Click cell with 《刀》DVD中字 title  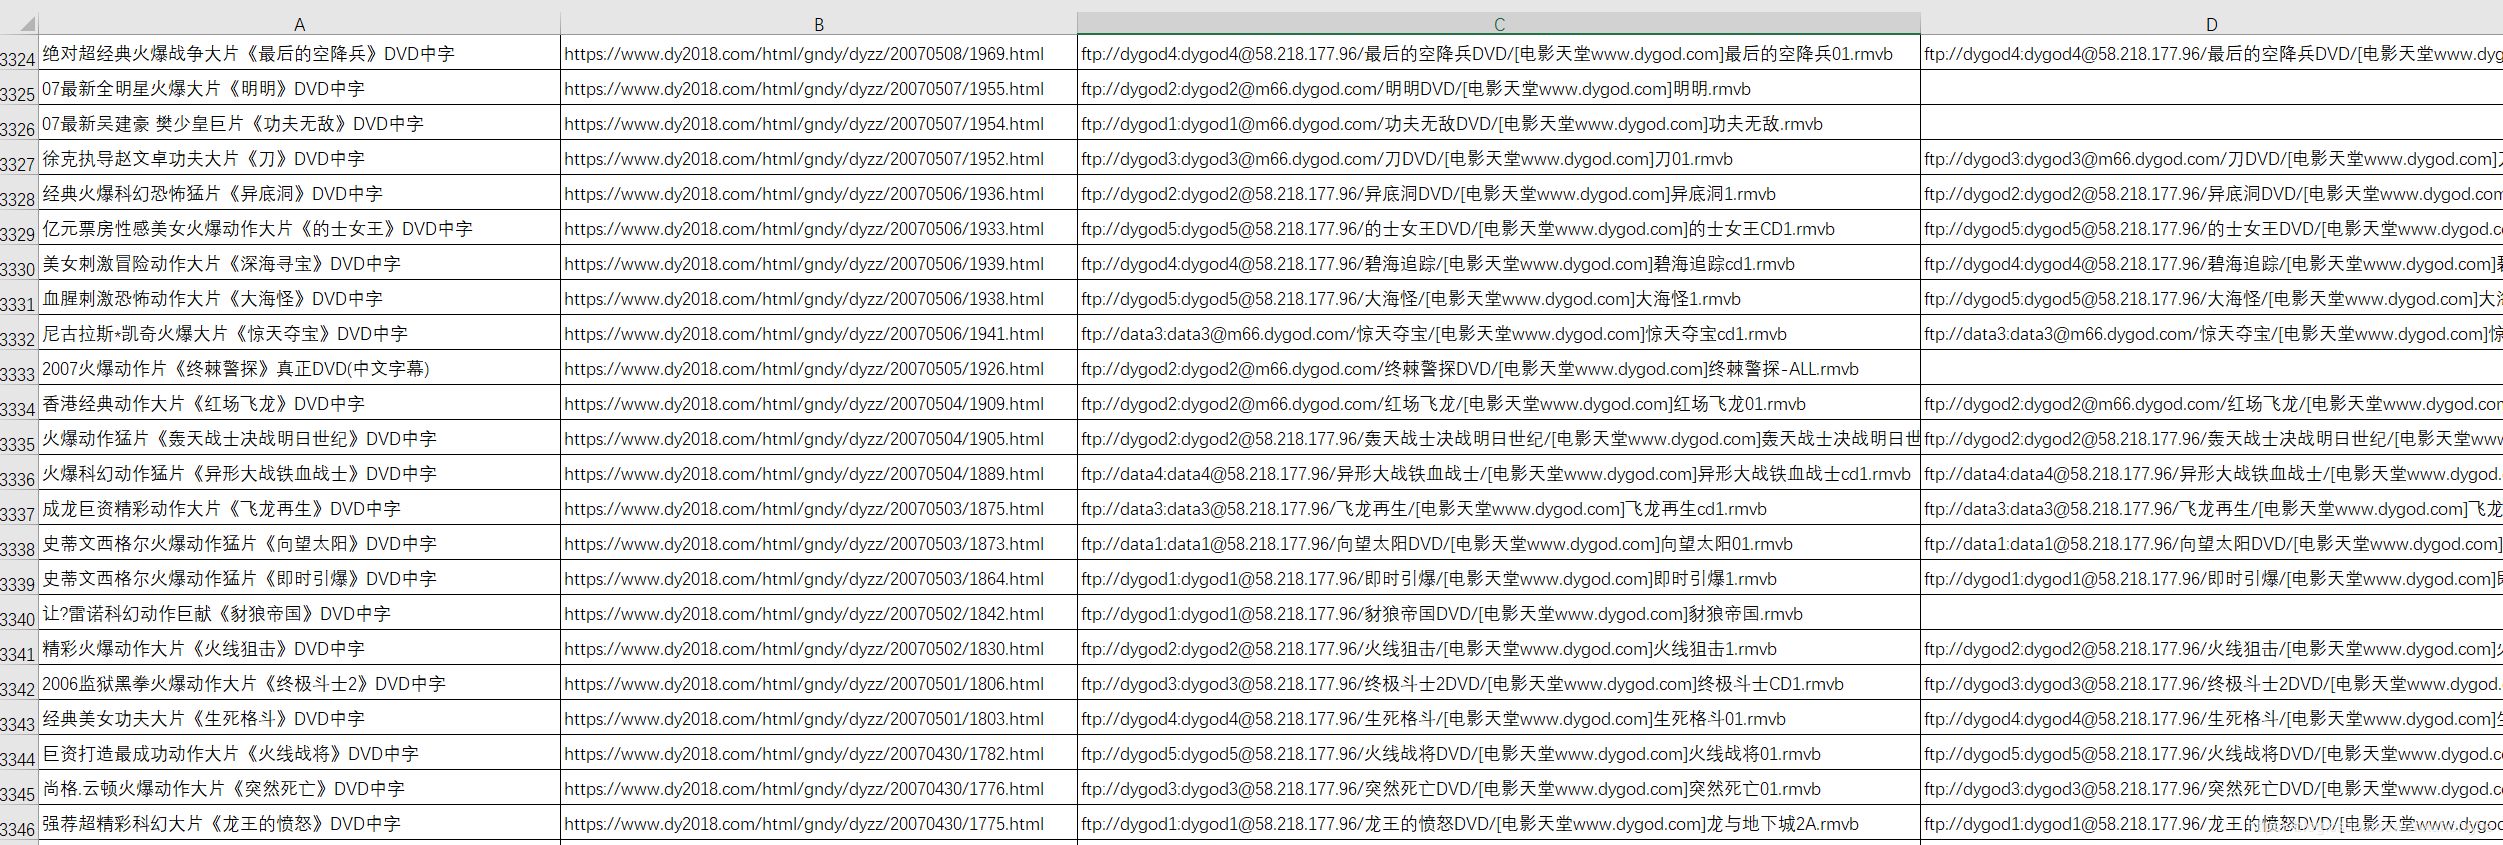pos(299,158)
